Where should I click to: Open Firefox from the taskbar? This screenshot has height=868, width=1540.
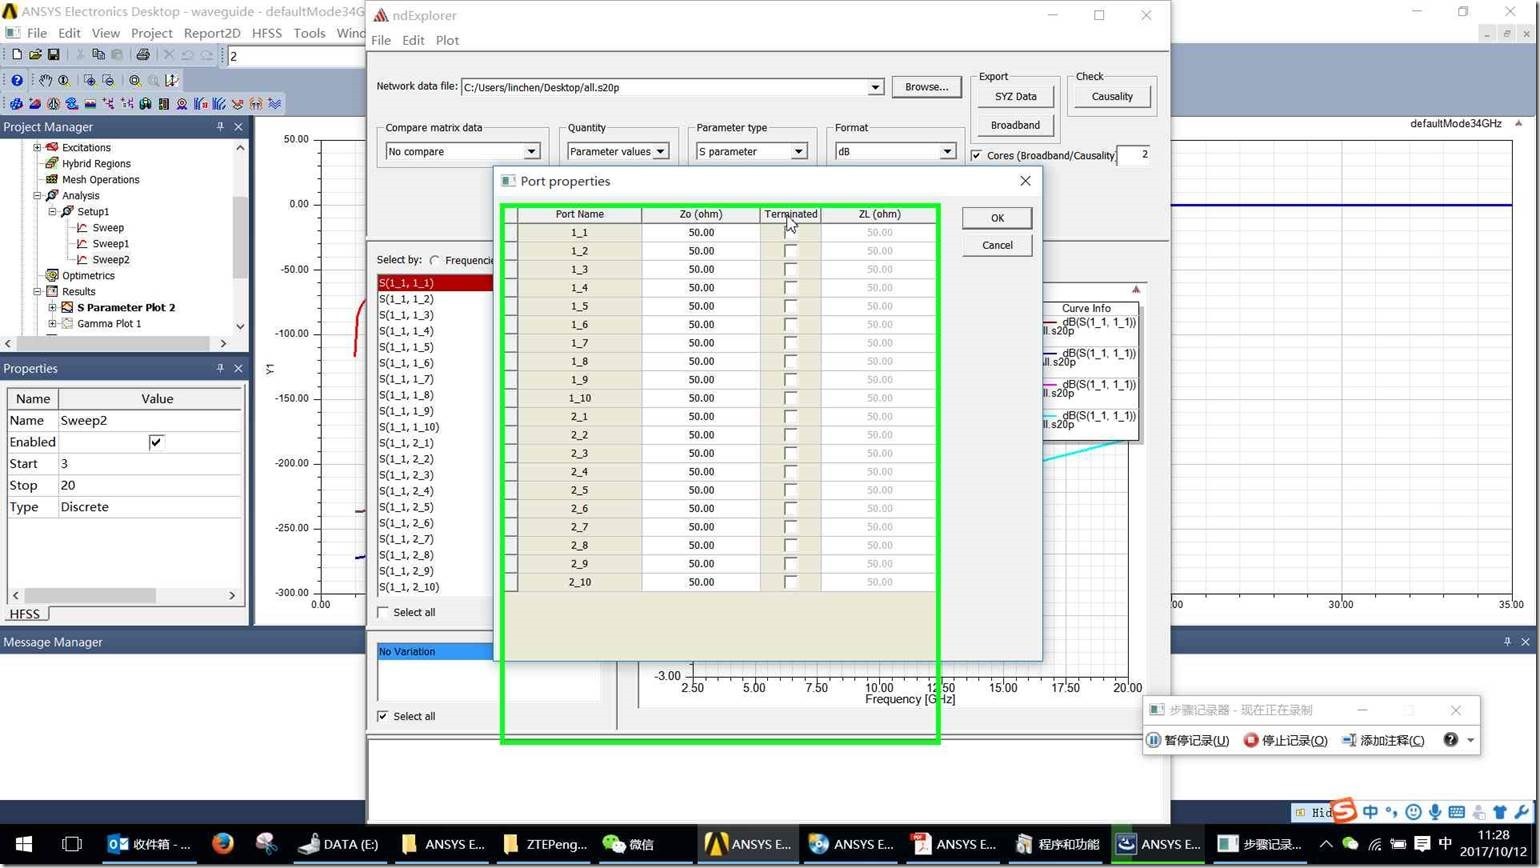pos(222,844)
